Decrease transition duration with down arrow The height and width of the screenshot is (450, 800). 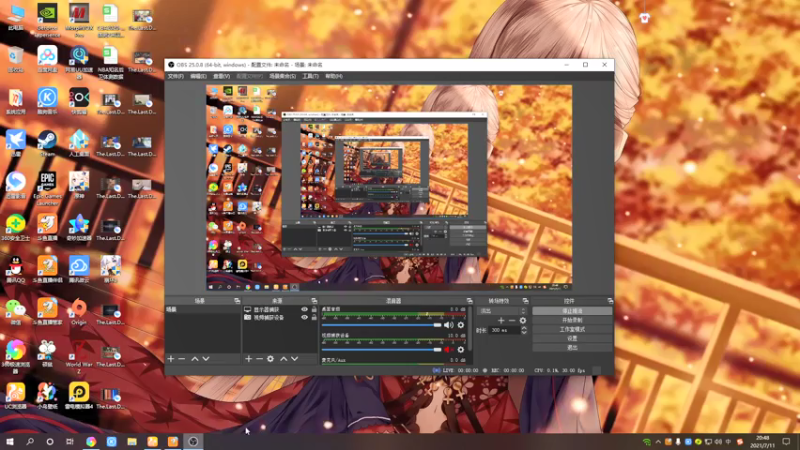523,333
